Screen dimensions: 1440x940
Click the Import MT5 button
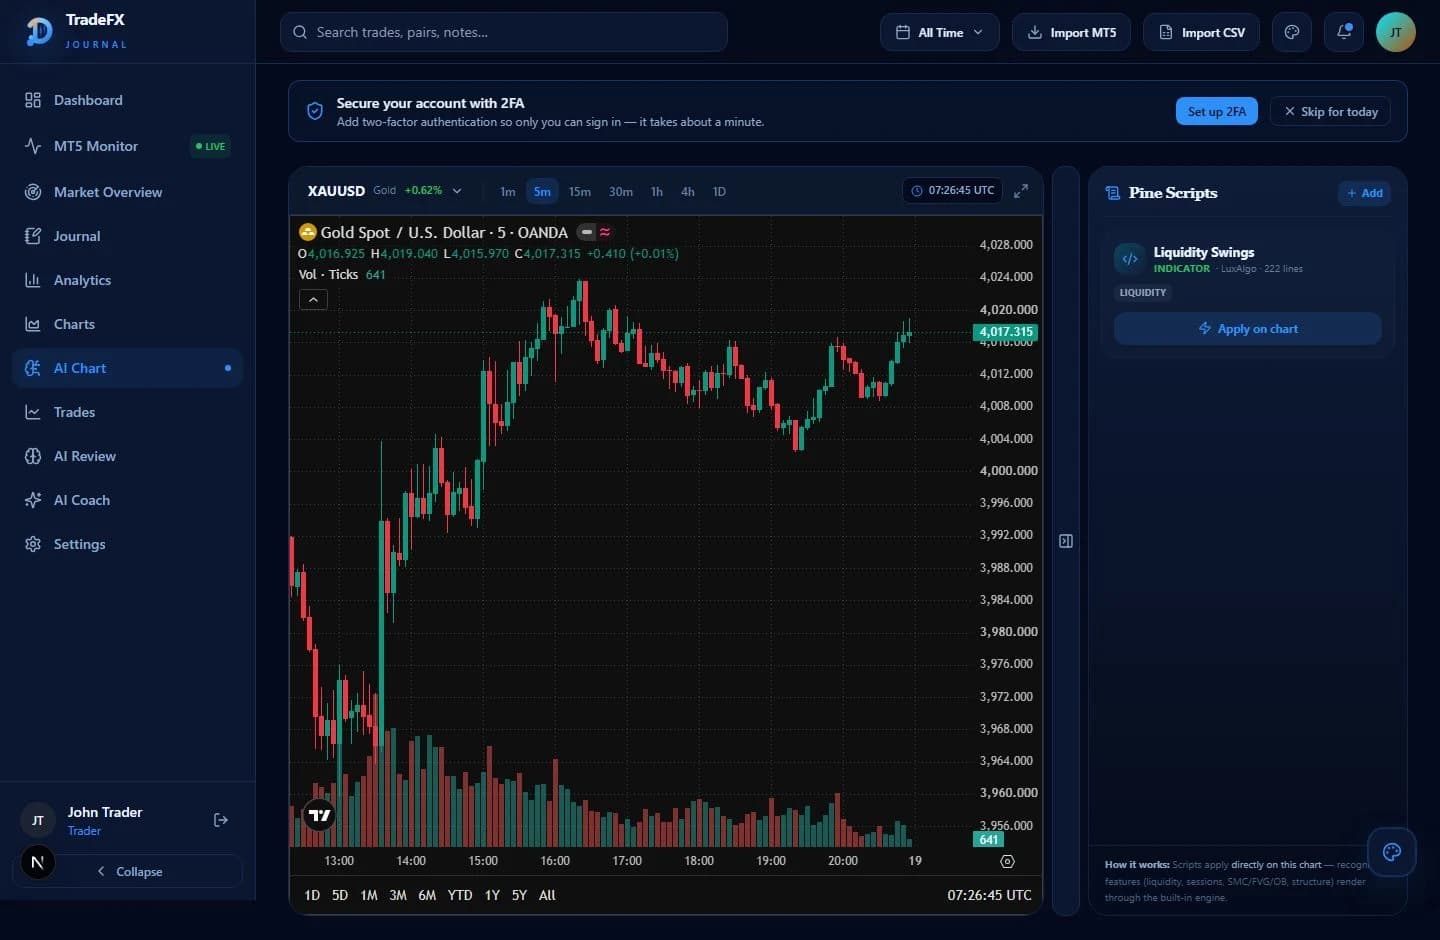pos(1071,32)
